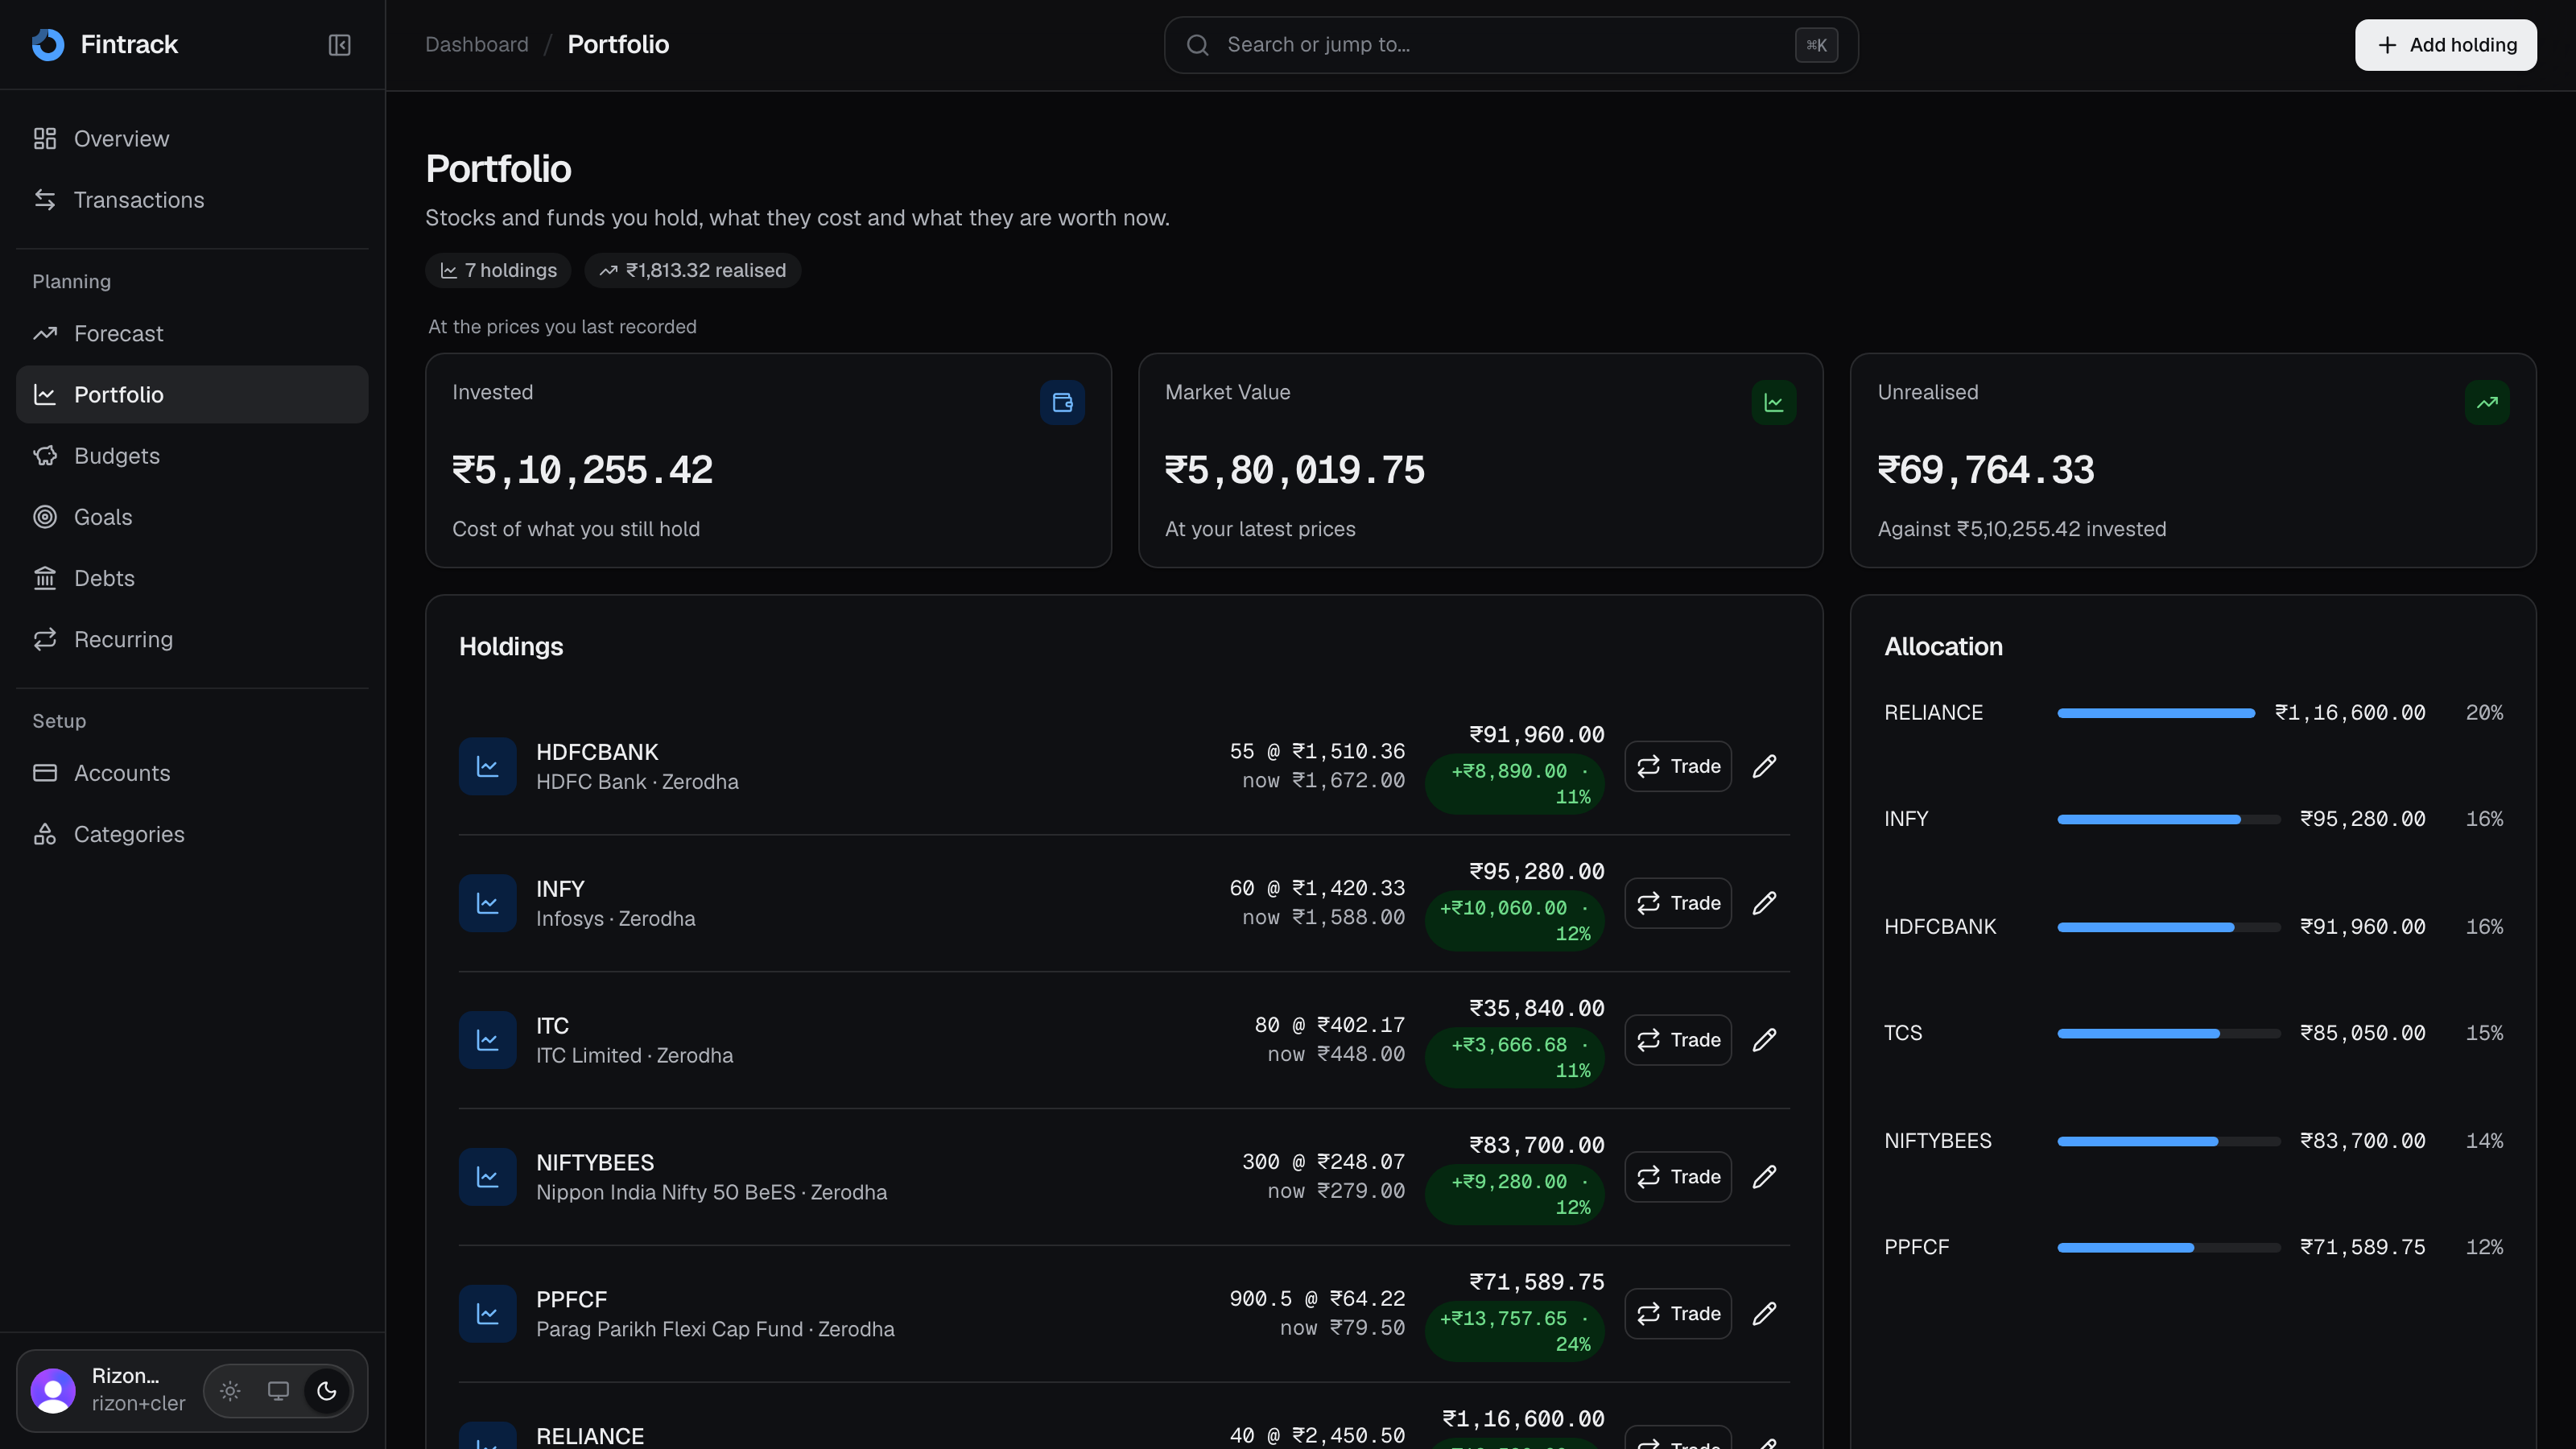
Task: Click the ₹69,764.33 unrealised amount
Action: click(x=1986, y=470)
